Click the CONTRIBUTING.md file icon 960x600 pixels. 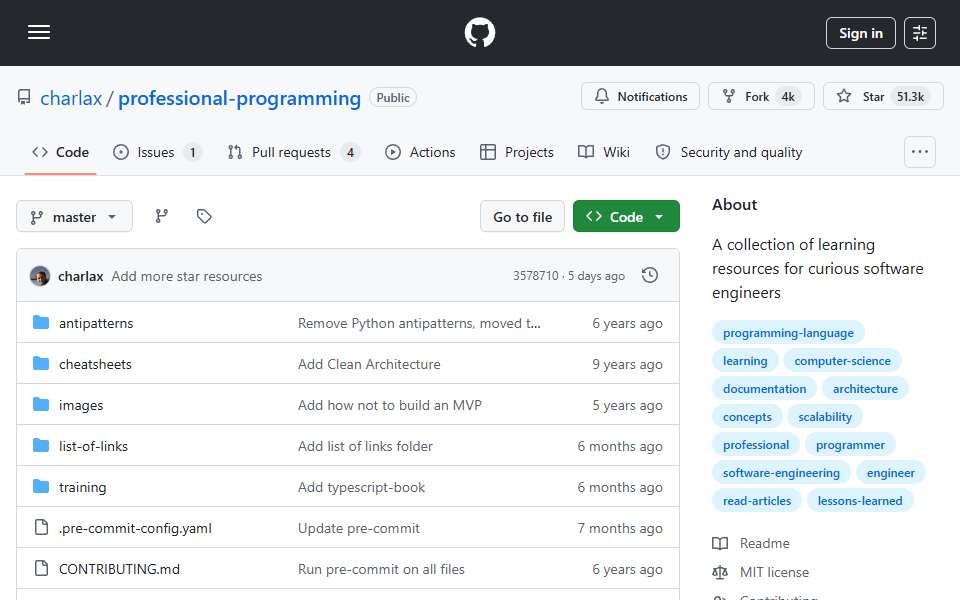point(41,568)
